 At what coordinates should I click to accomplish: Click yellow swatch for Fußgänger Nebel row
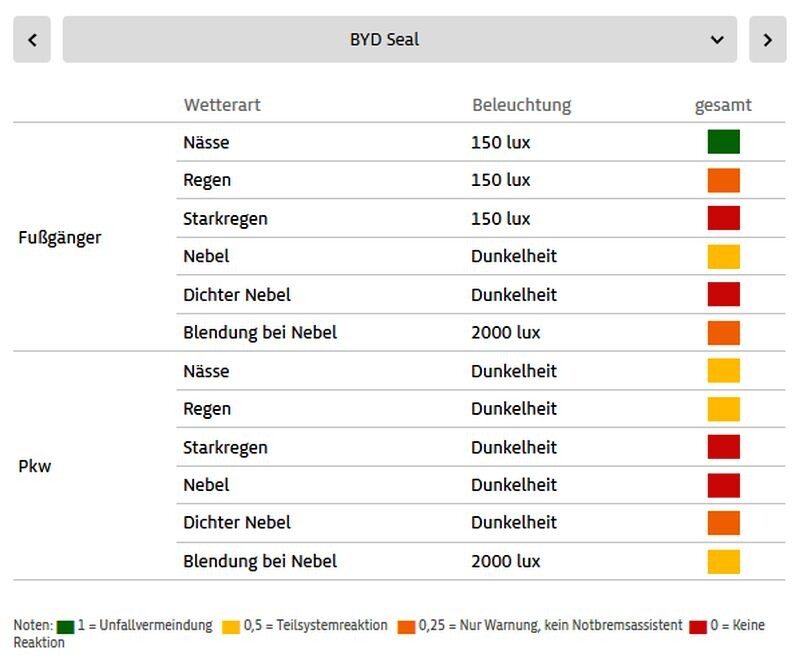click(x=723, y=256)
